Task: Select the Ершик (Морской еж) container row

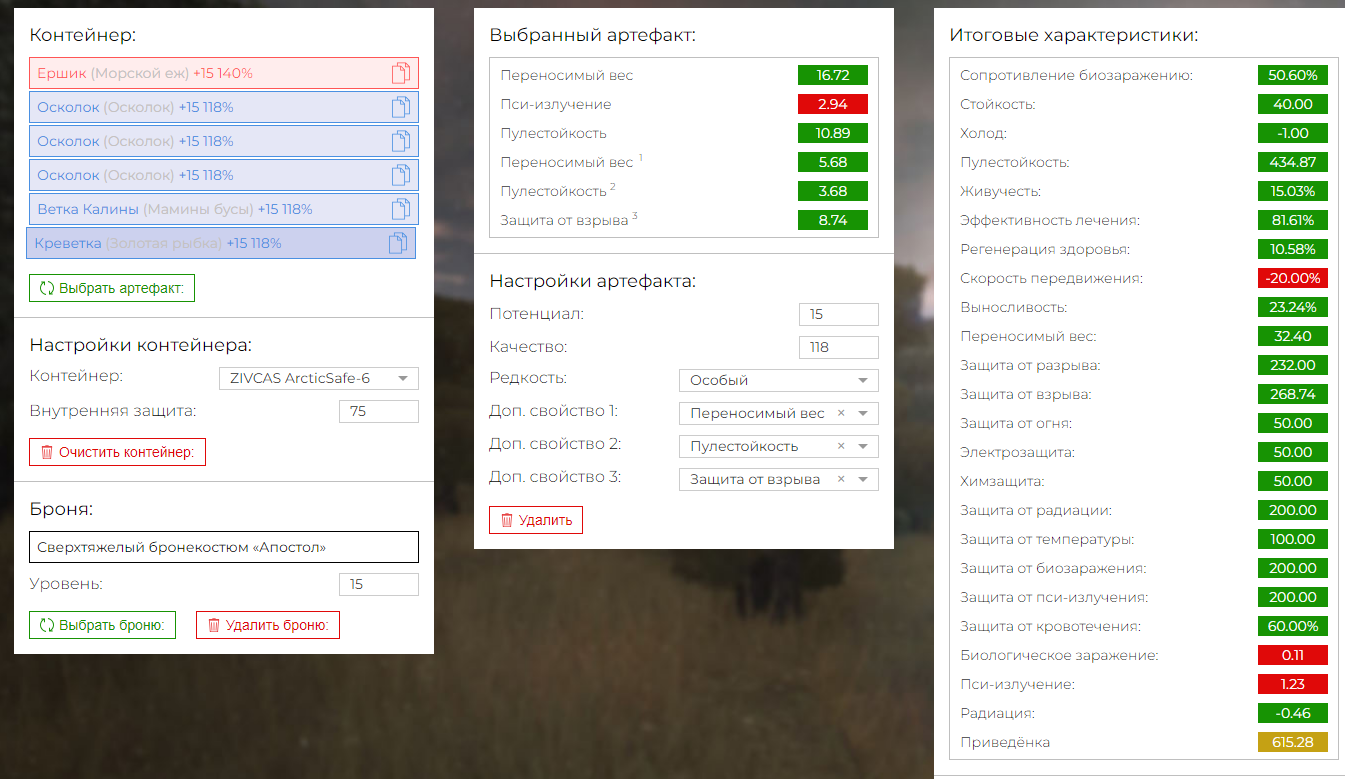Action: pos(224,73)
